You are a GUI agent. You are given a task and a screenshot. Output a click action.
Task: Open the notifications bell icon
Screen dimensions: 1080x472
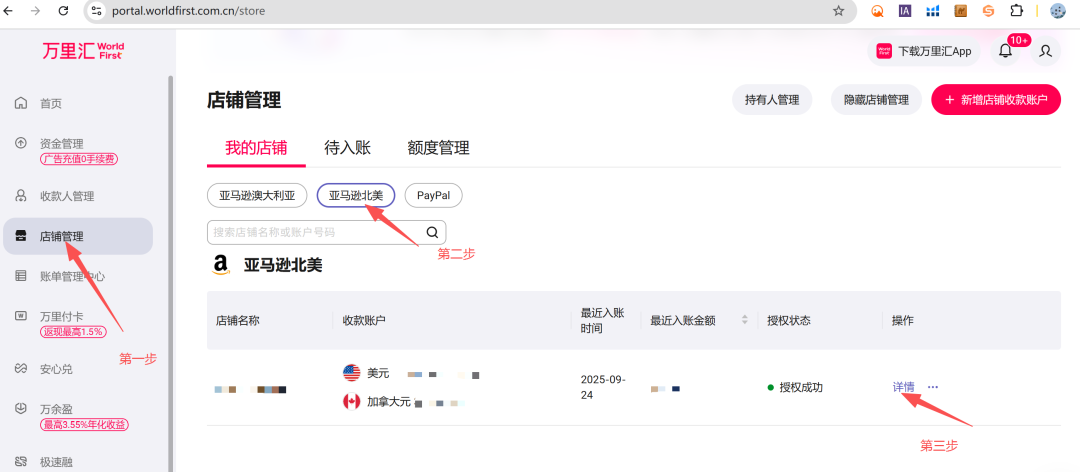pos(1006,51)
